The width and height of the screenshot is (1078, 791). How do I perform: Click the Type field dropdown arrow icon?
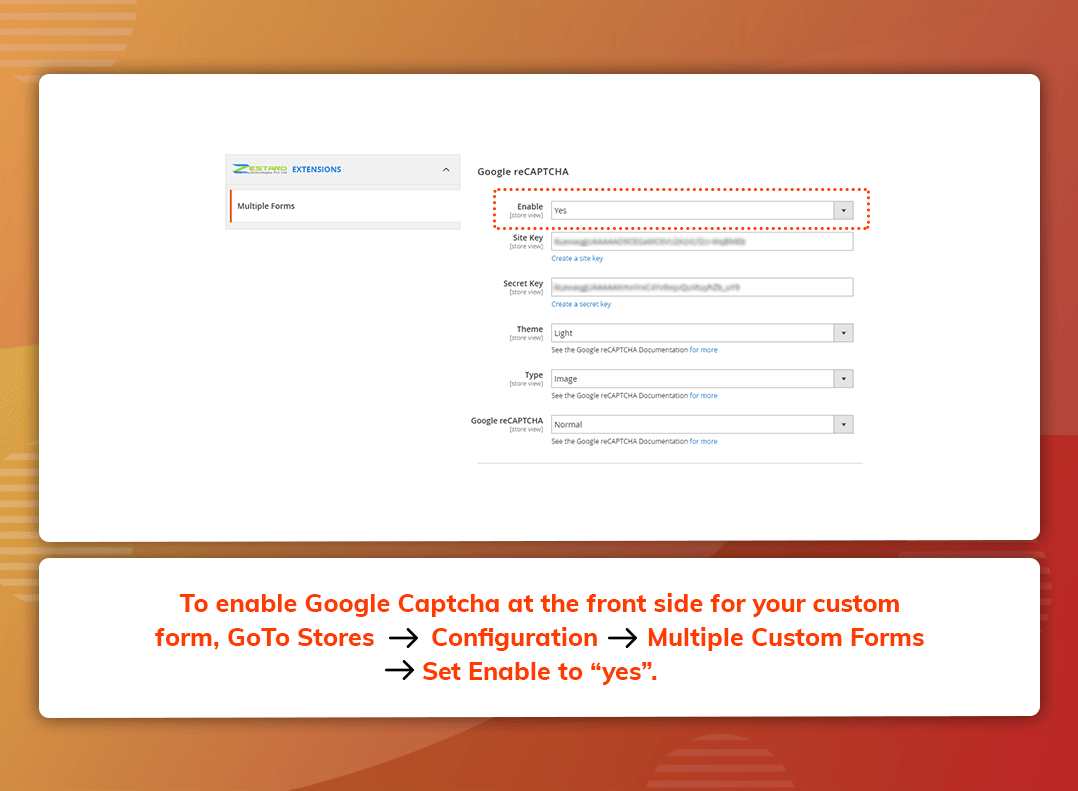click(x=843, y=378)
